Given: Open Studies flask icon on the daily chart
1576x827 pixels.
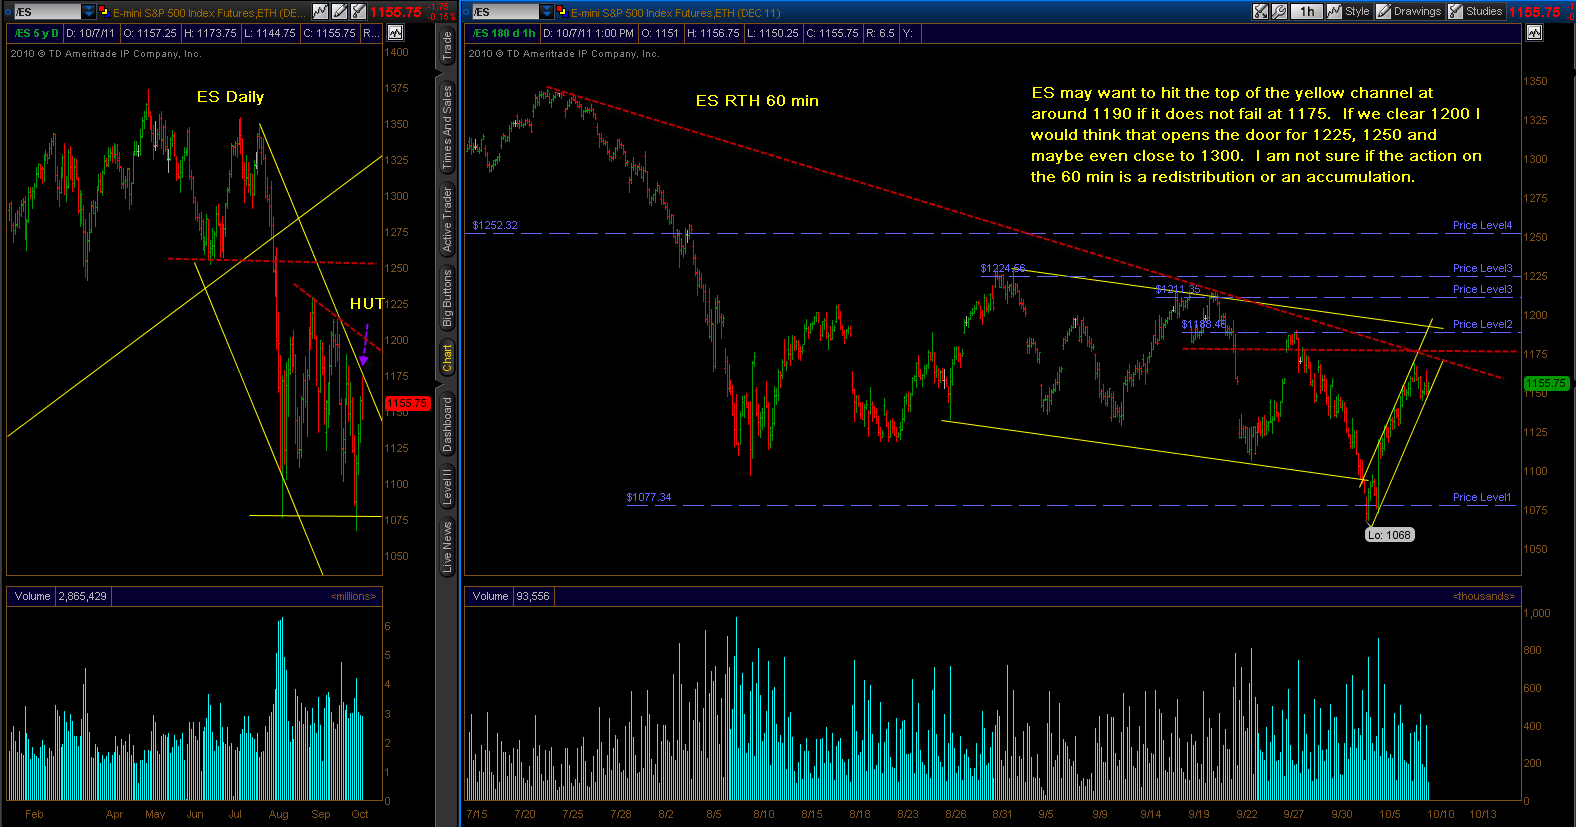Looking at the screenshot, I should [359, 11].
